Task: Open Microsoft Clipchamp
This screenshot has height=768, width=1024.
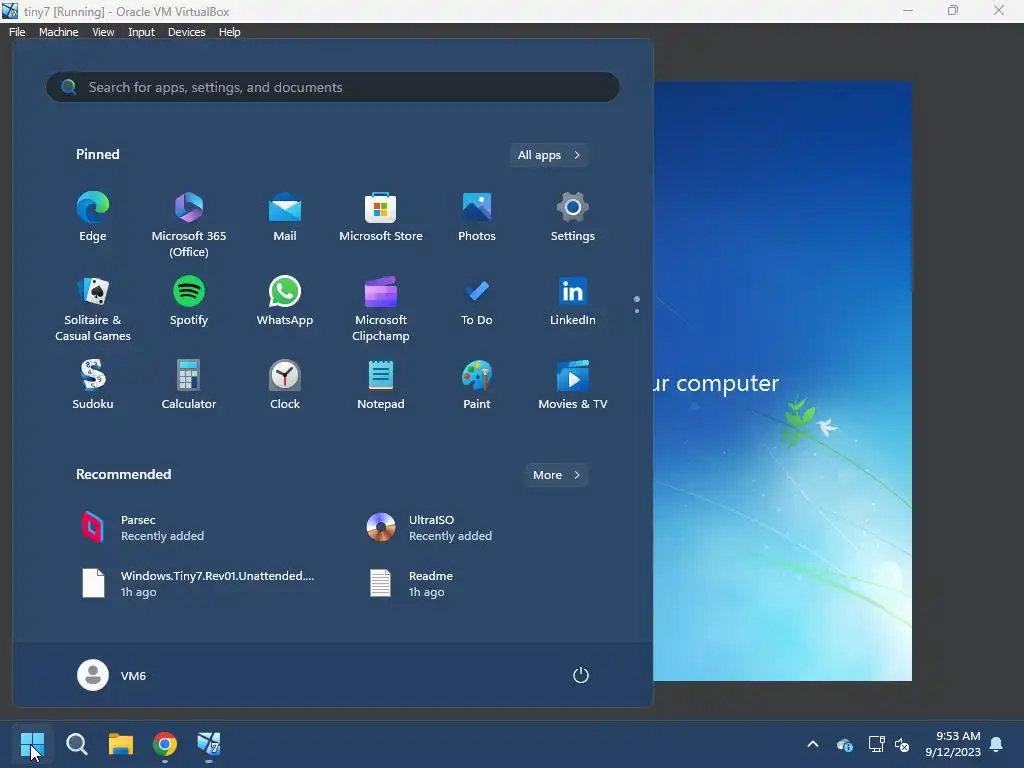Action: [381, 308]
